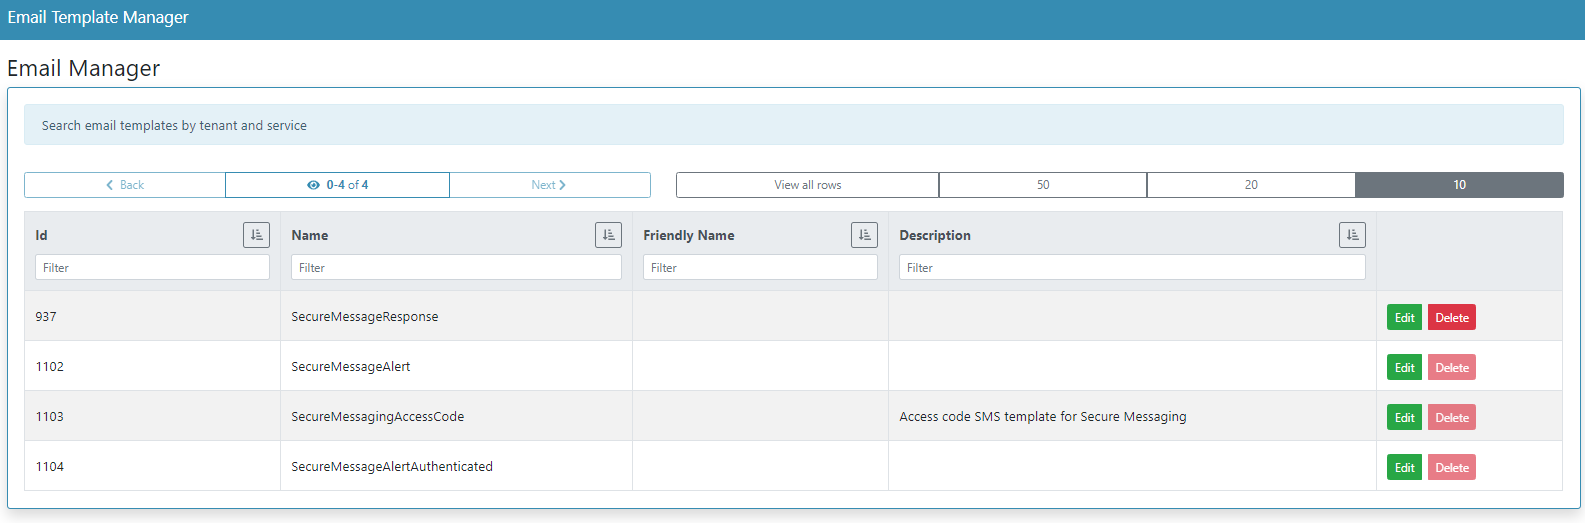
Task: Click the Friendly Name filter box
Action: pyautogui.click(x=760, y=268)
